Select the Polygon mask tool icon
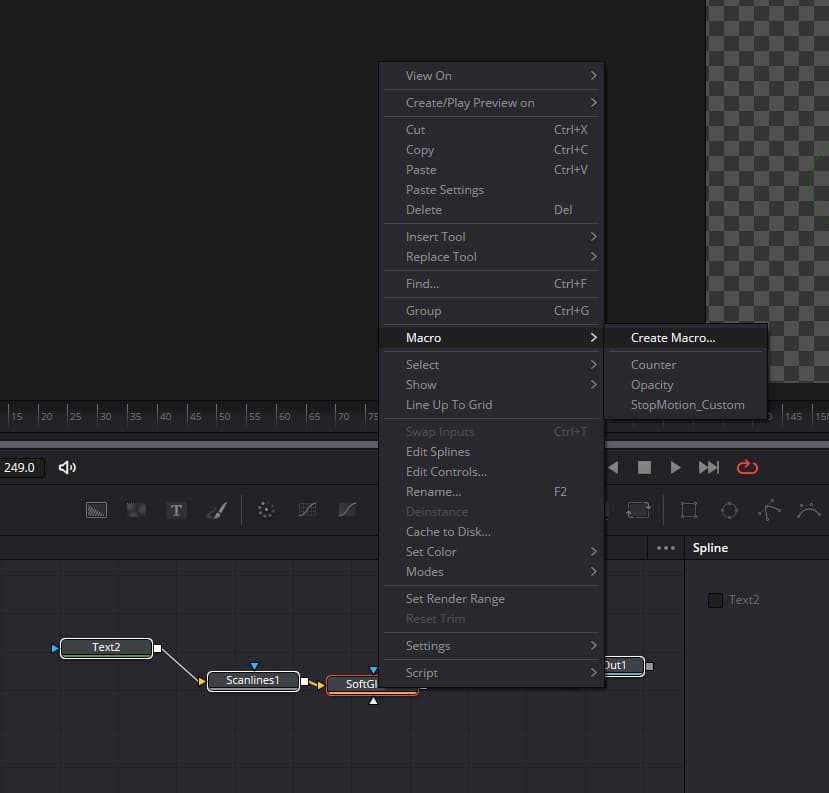The width and height of the screenshot is (829, 793). (769, 510)
